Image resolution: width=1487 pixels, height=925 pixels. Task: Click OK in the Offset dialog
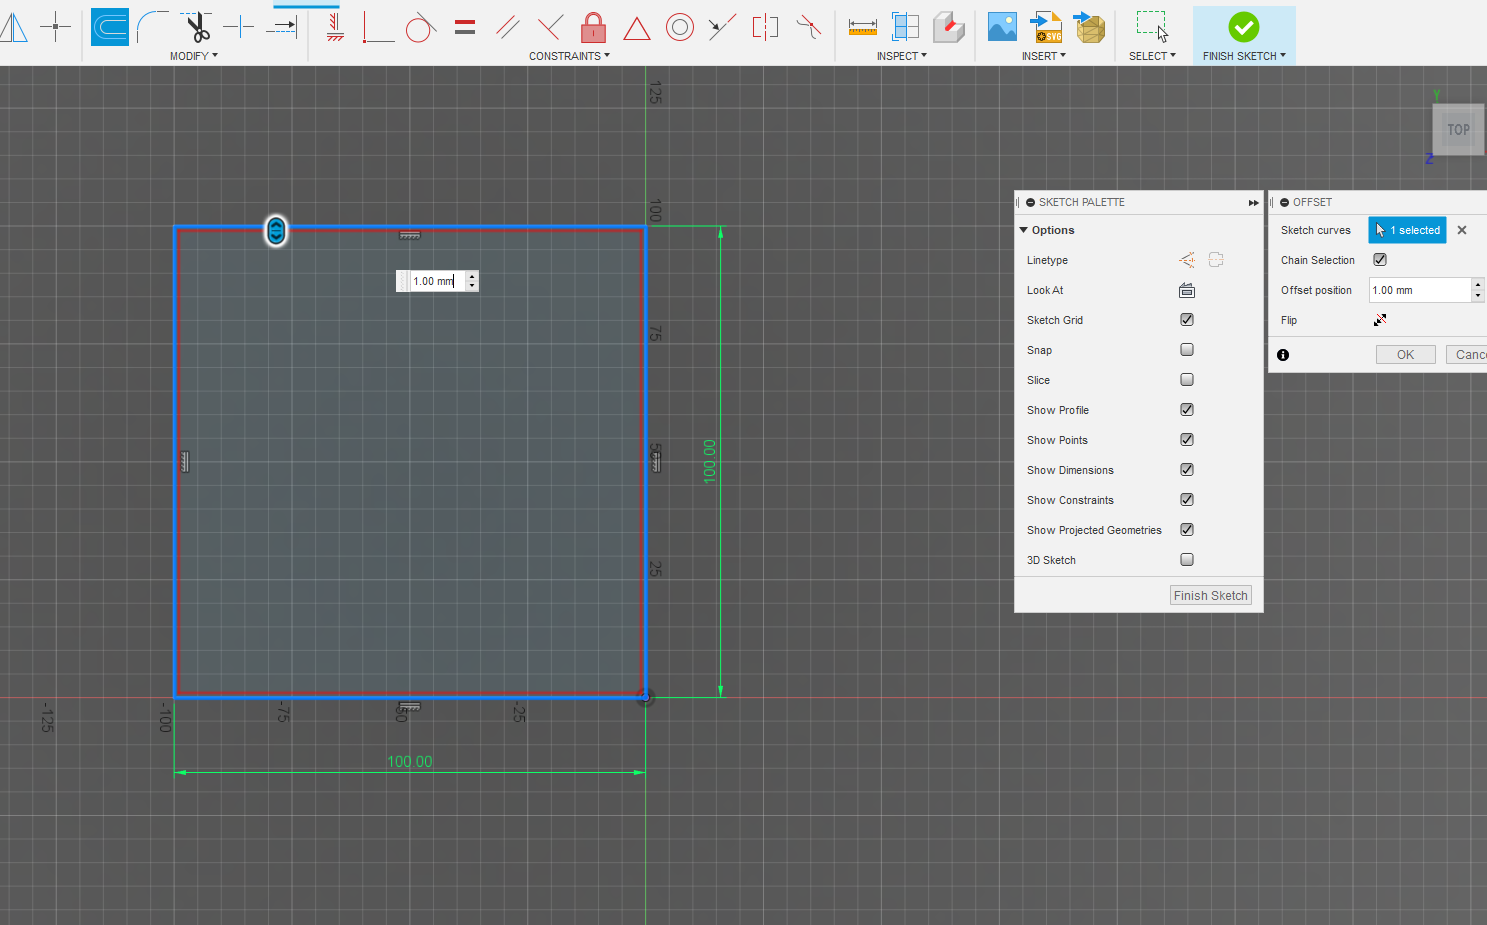[x=1405, y=355]
